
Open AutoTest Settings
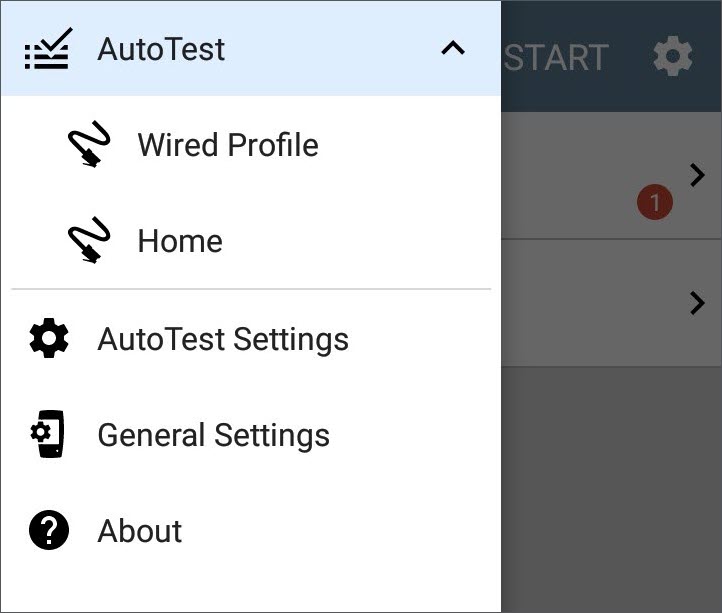click(x=251, y=339)
